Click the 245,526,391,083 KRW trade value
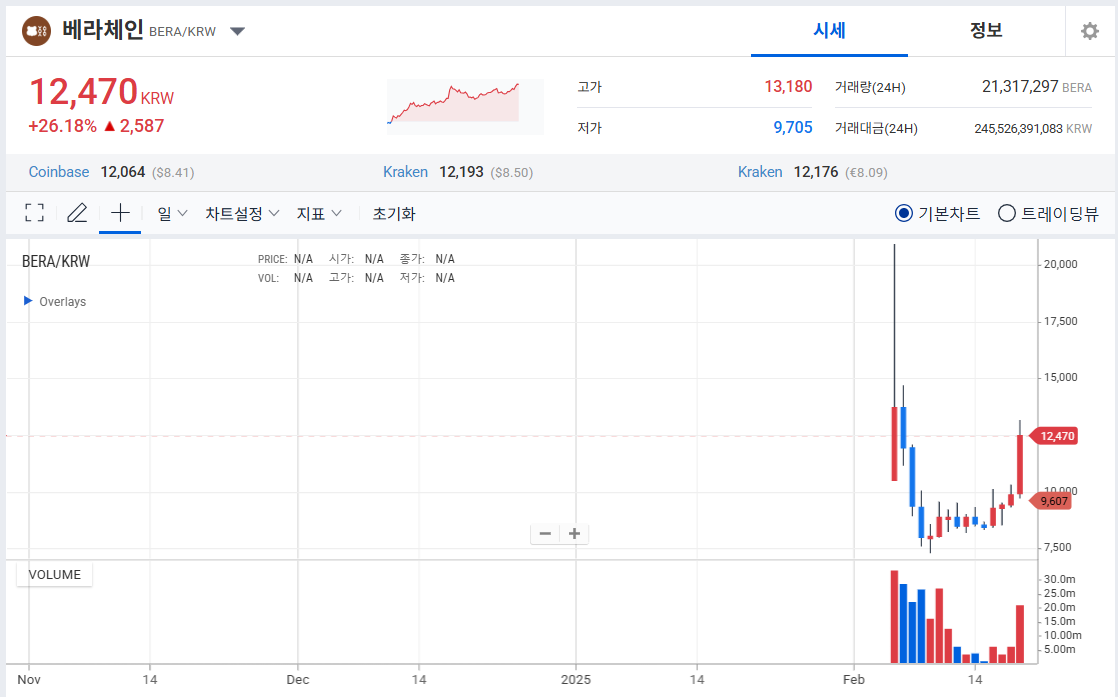This screenshot has height=697, width=1118. coord(1033,128)
